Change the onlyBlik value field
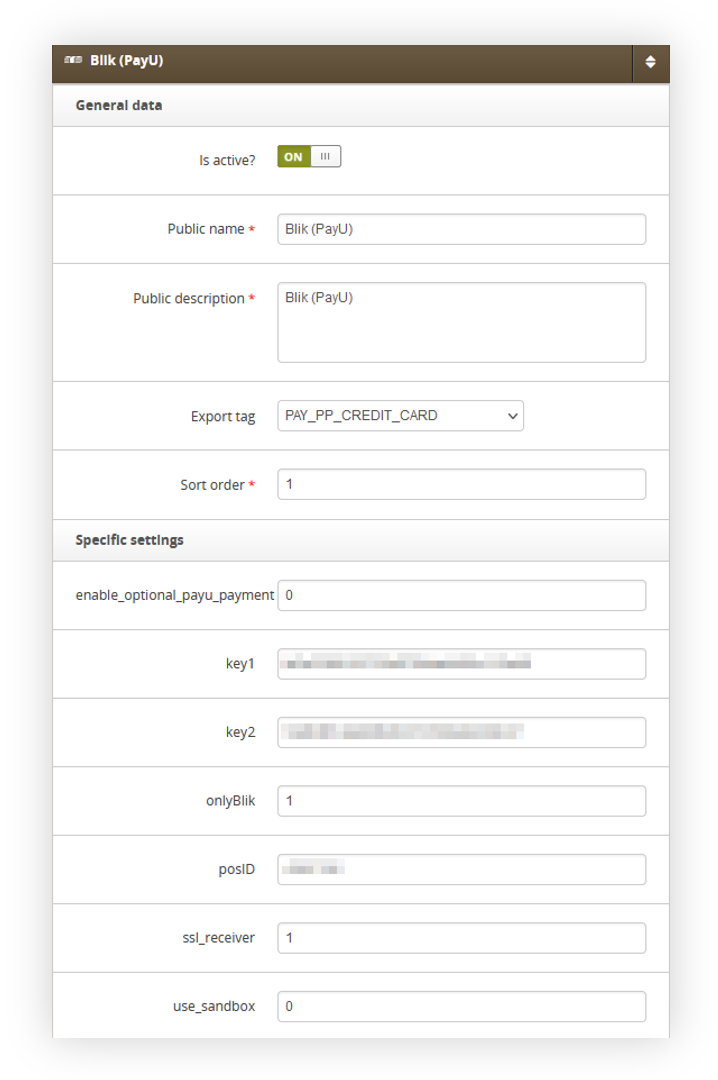 (x=462, y=800)
